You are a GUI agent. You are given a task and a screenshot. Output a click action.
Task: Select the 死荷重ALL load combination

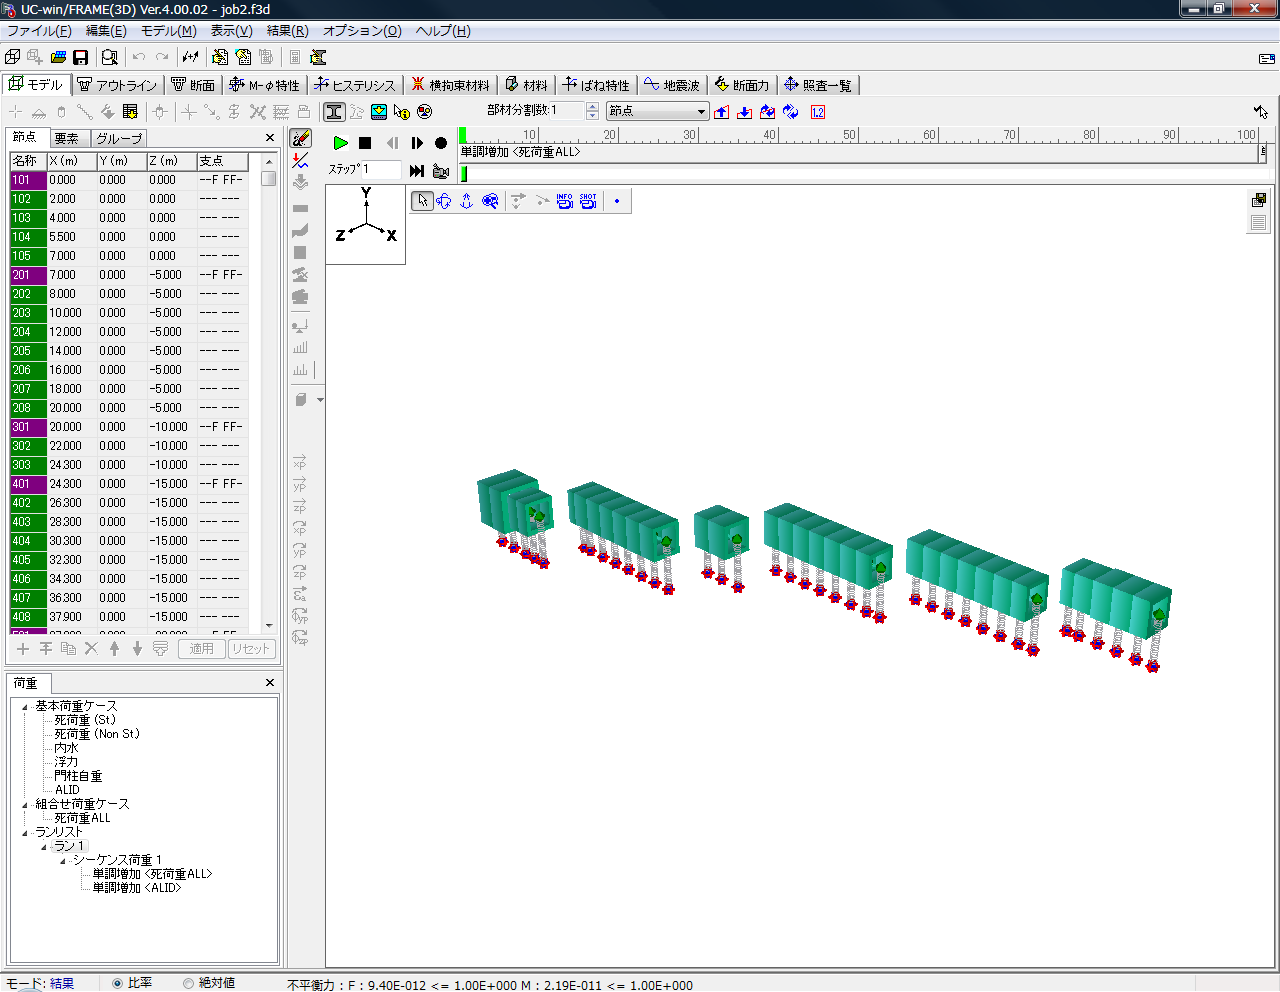pos(82,818)
